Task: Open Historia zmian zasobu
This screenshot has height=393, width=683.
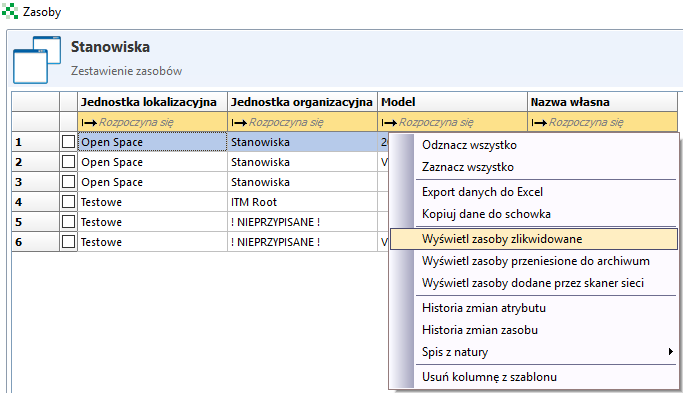Action: coord(534,330)
